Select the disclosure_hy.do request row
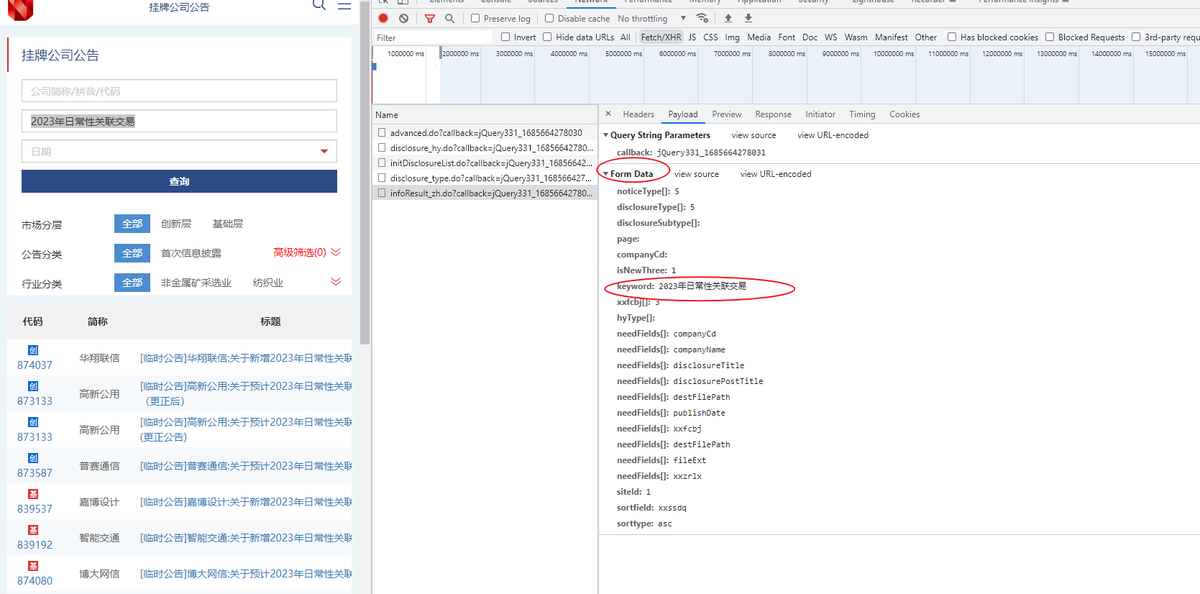 click(485, 147)
